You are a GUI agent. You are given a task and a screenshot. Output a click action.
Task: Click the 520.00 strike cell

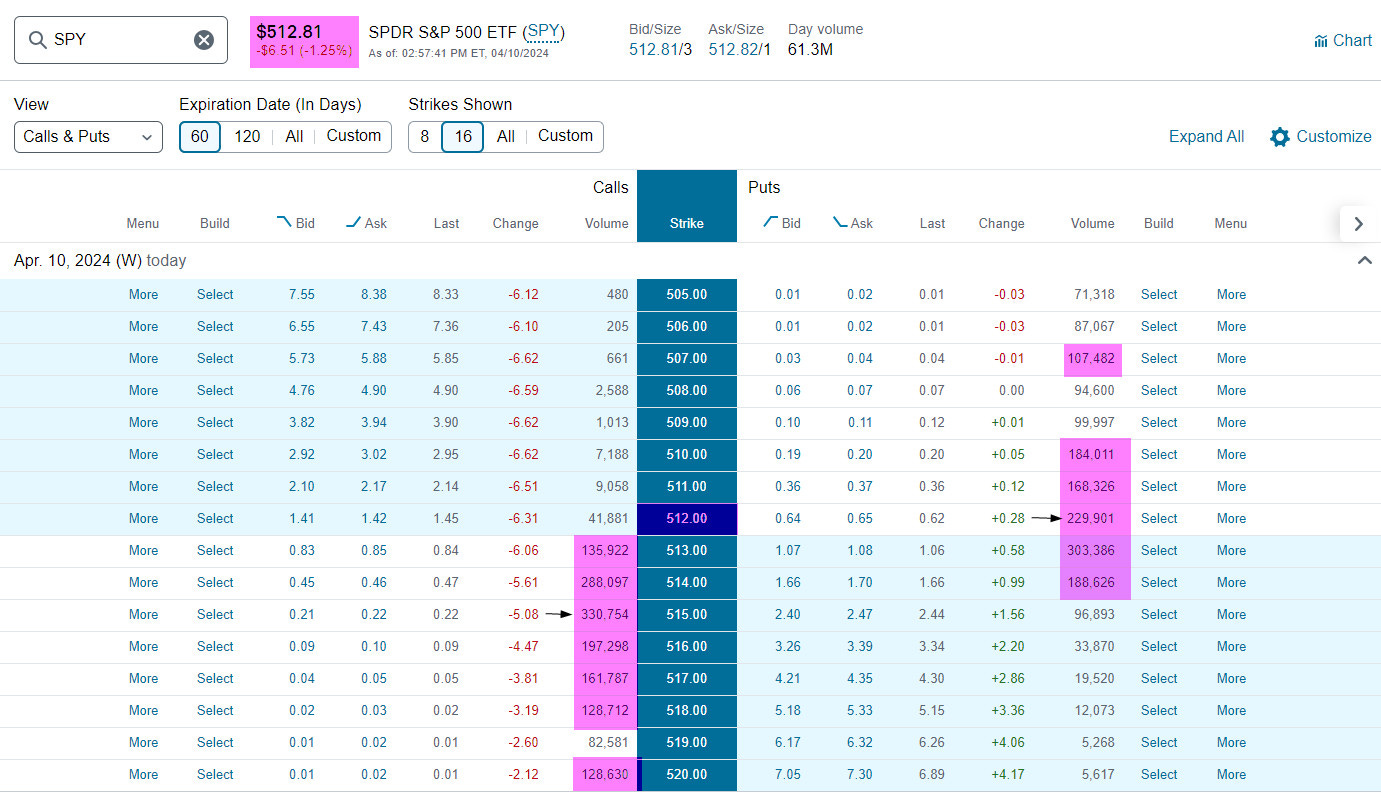(687, 775)
